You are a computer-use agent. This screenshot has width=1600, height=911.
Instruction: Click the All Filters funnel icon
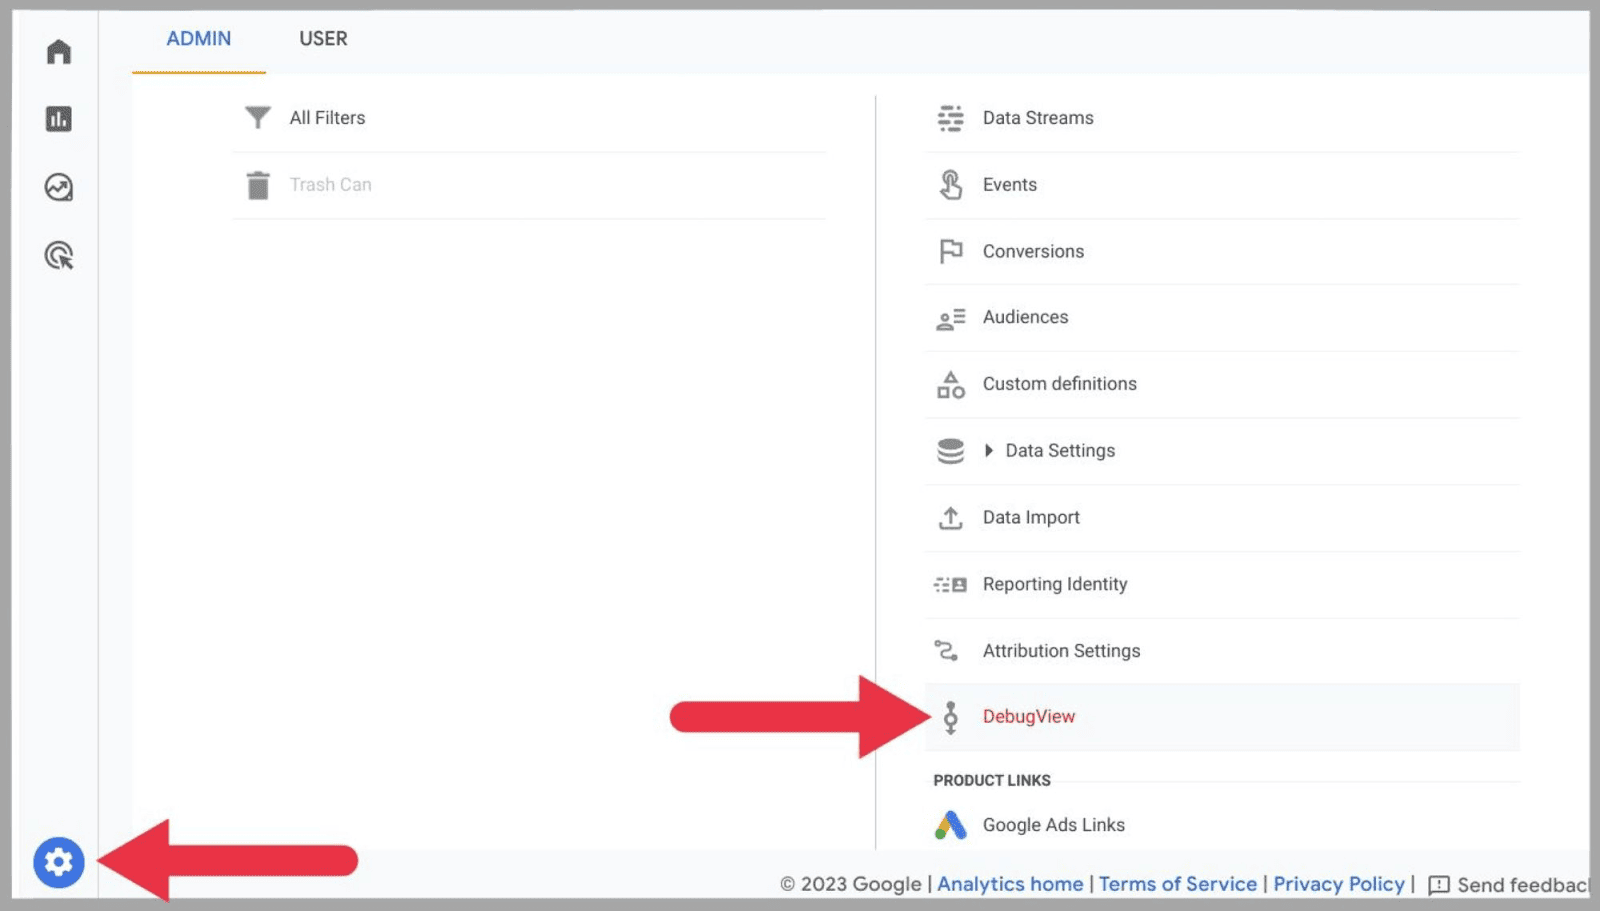point(257,117)
